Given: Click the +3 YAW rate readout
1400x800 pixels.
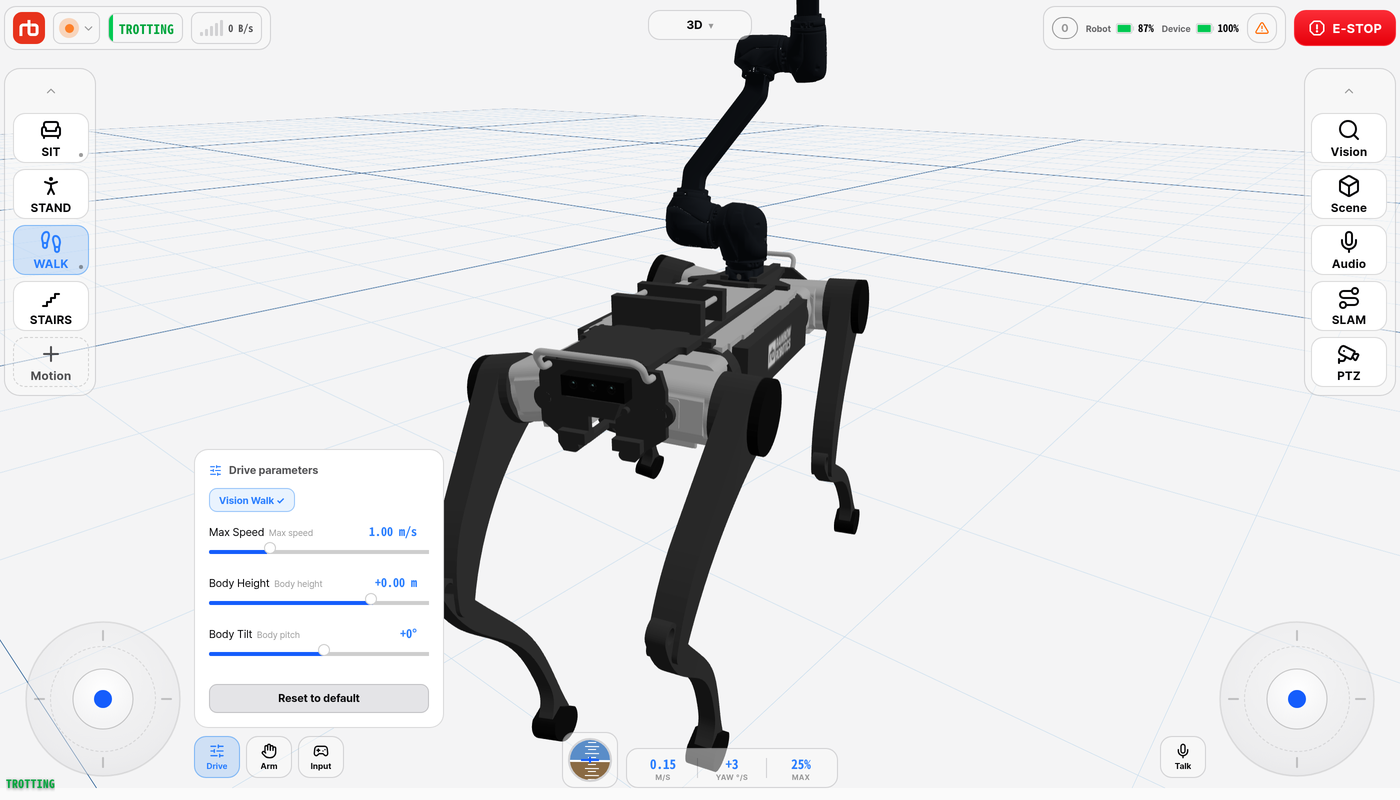Looking at the screenshot, I should (x=732, y=769).
